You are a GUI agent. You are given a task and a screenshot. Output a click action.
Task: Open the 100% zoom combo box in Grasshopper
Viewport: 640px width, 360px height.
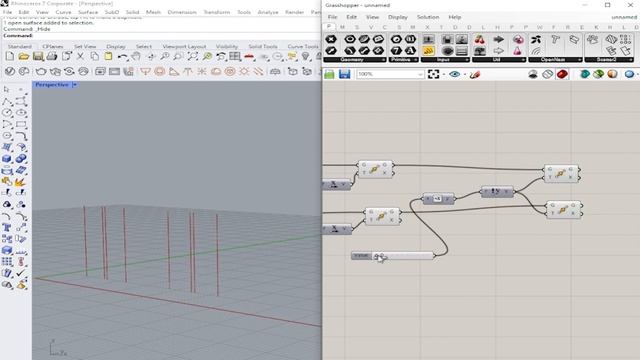[391, 74]
